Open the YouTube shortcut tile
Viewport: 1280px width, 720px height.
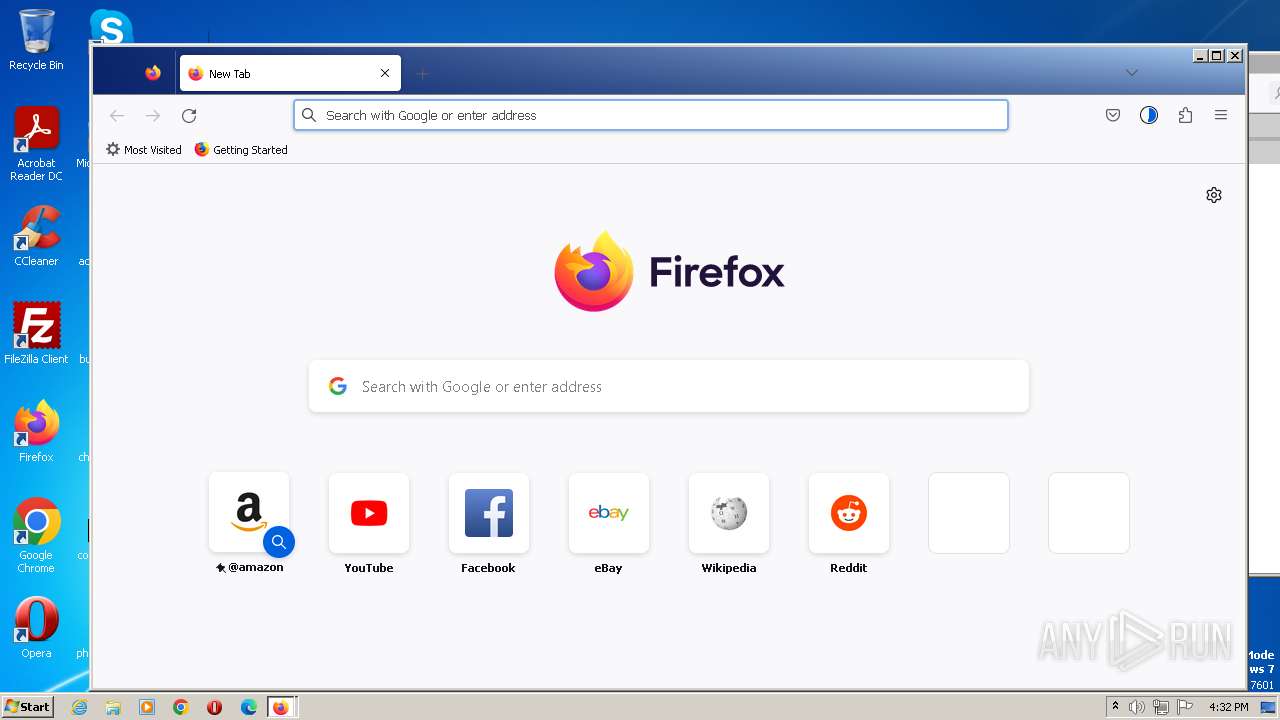click(x=369, y=513)
